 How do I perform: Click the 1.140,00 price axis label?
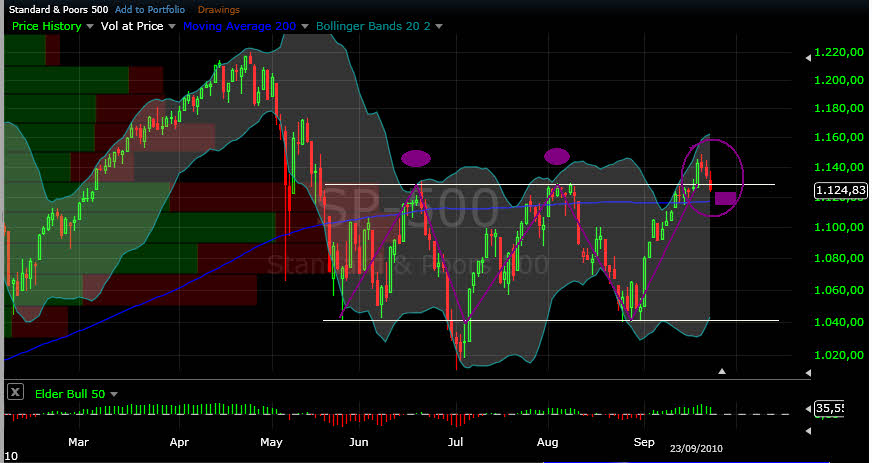click(839, 167)
